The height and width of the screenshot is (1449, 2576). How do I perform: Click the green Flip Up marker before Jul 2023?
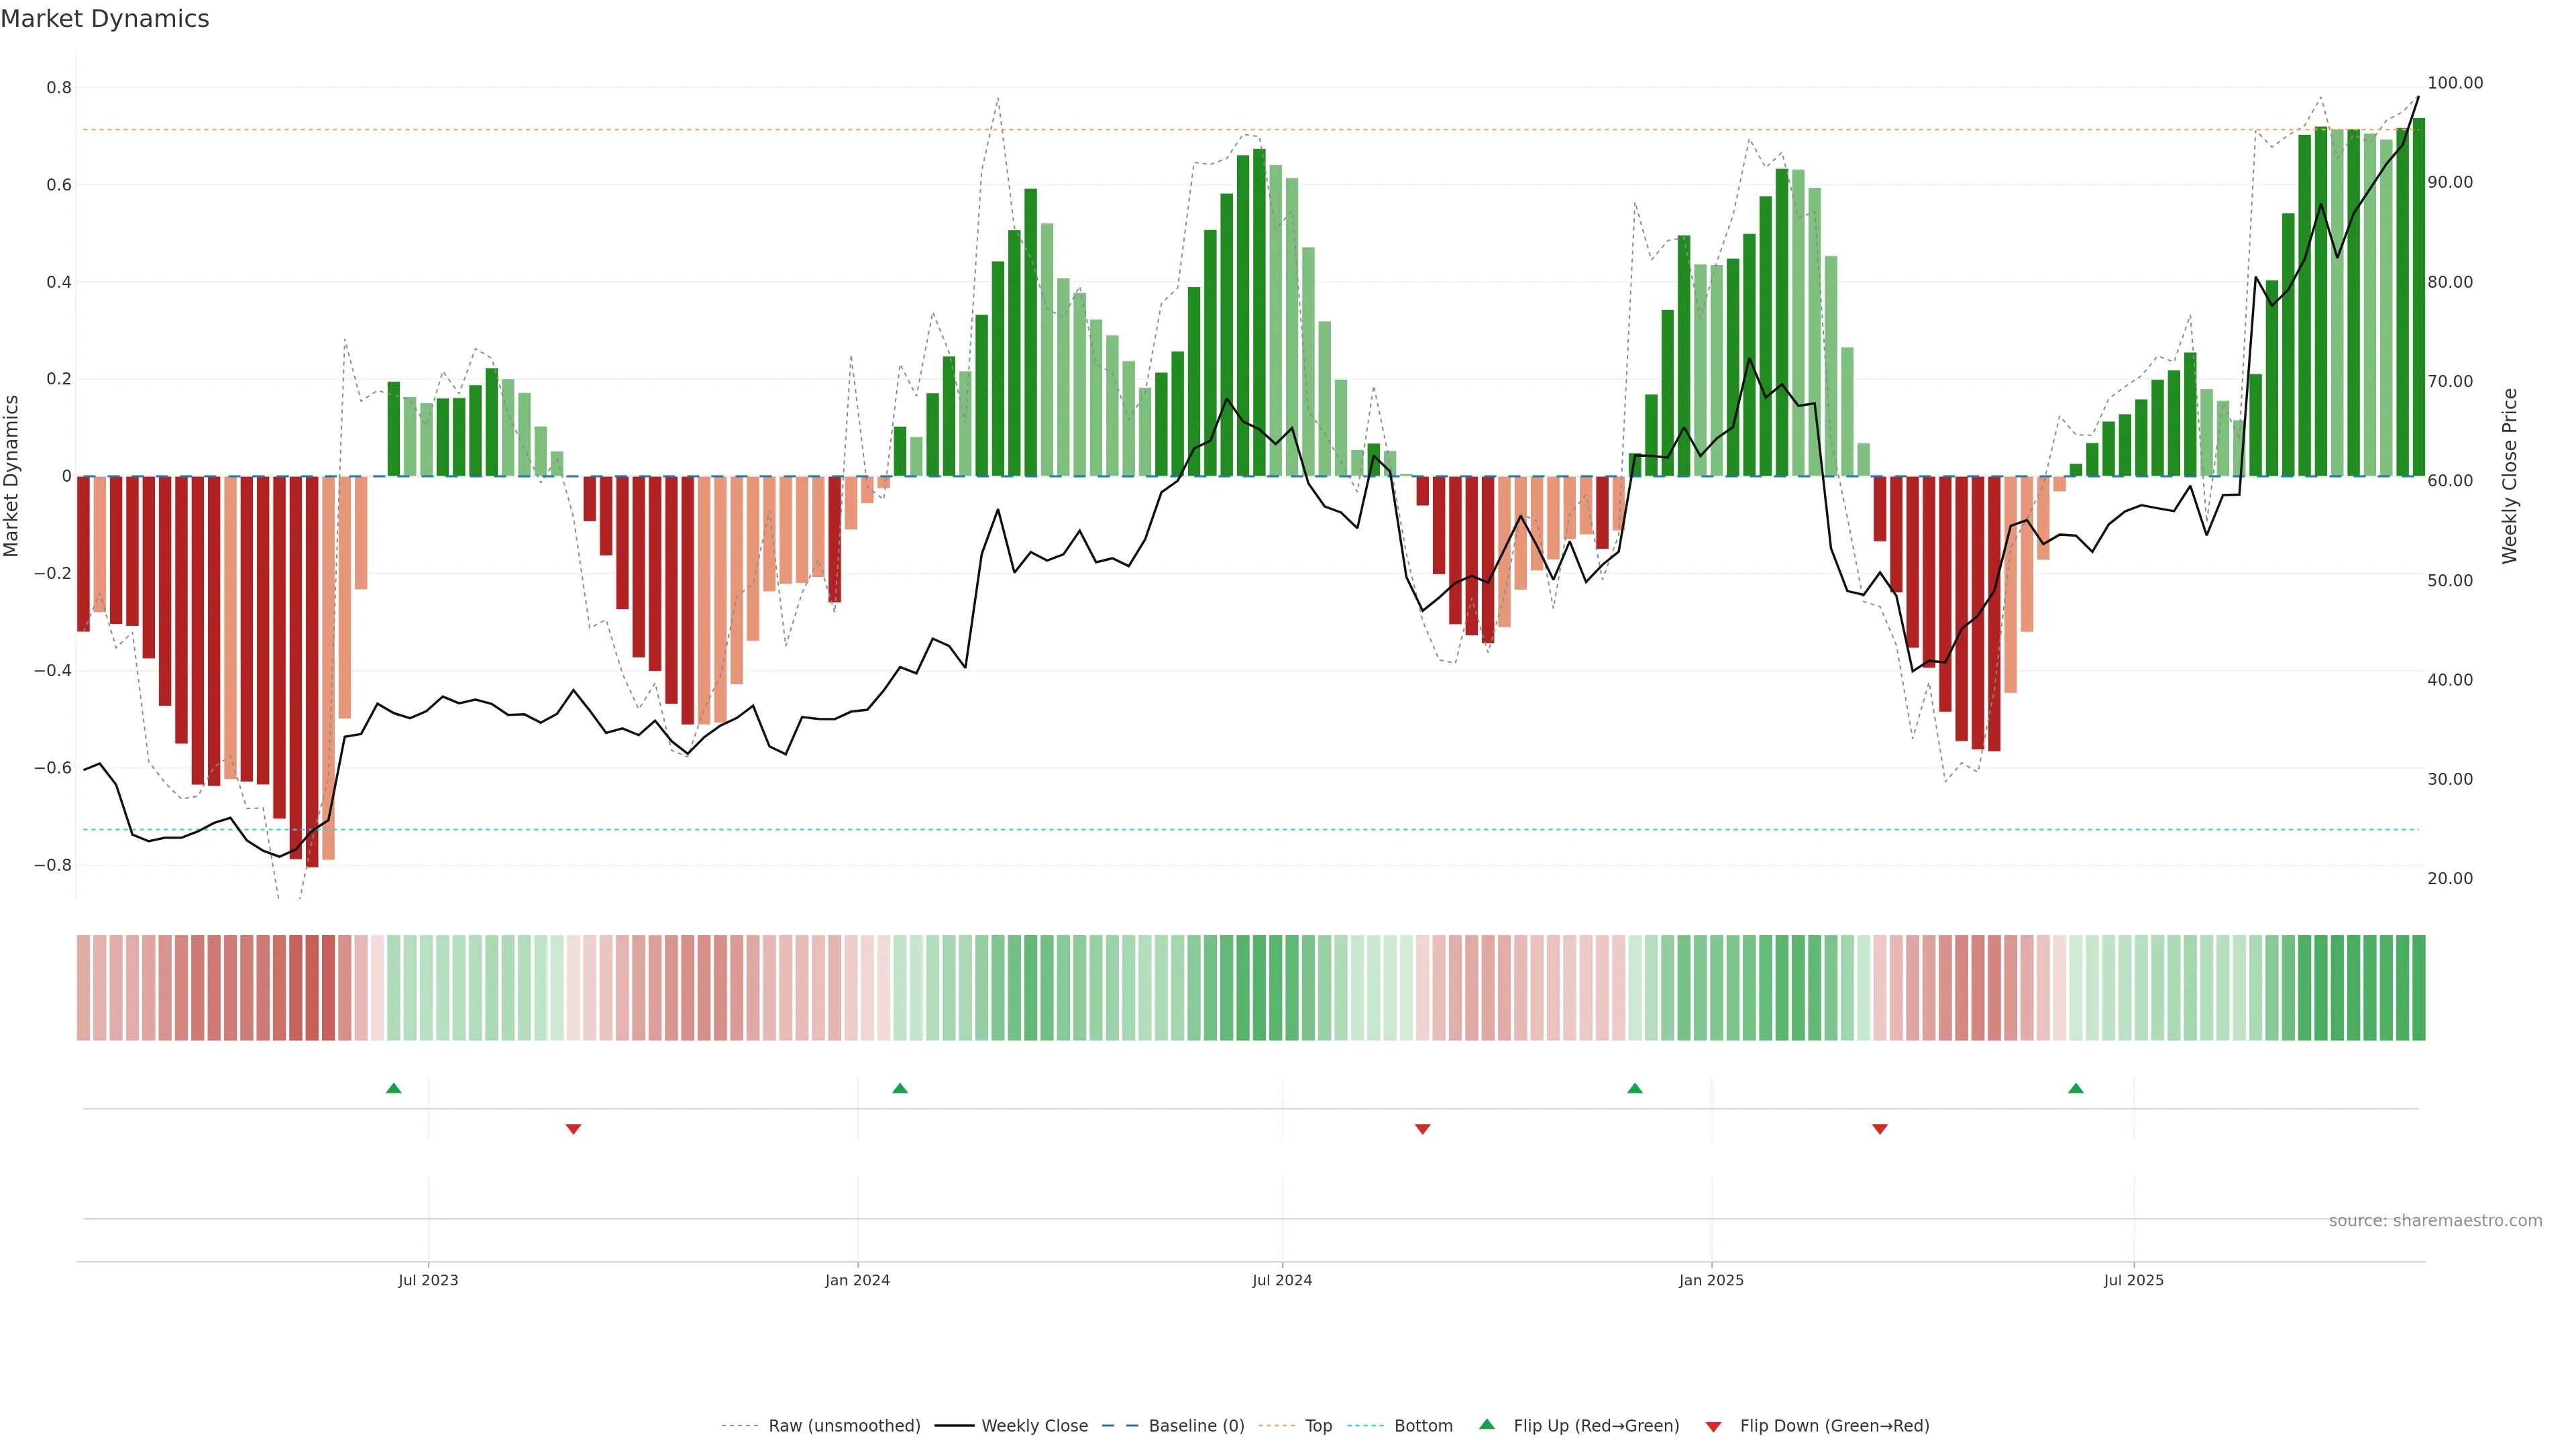click(x=393, y=1088)
